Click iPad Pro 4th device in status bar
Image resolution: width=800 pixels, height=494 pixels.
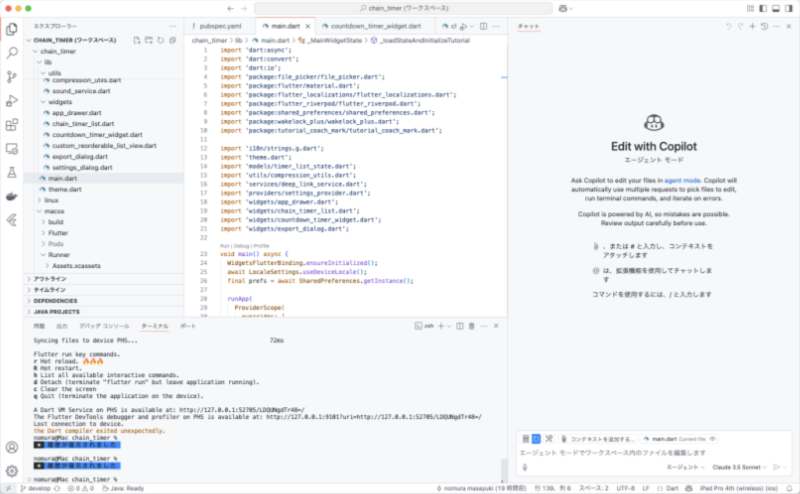pyautogui.click(x=738, y=488)
